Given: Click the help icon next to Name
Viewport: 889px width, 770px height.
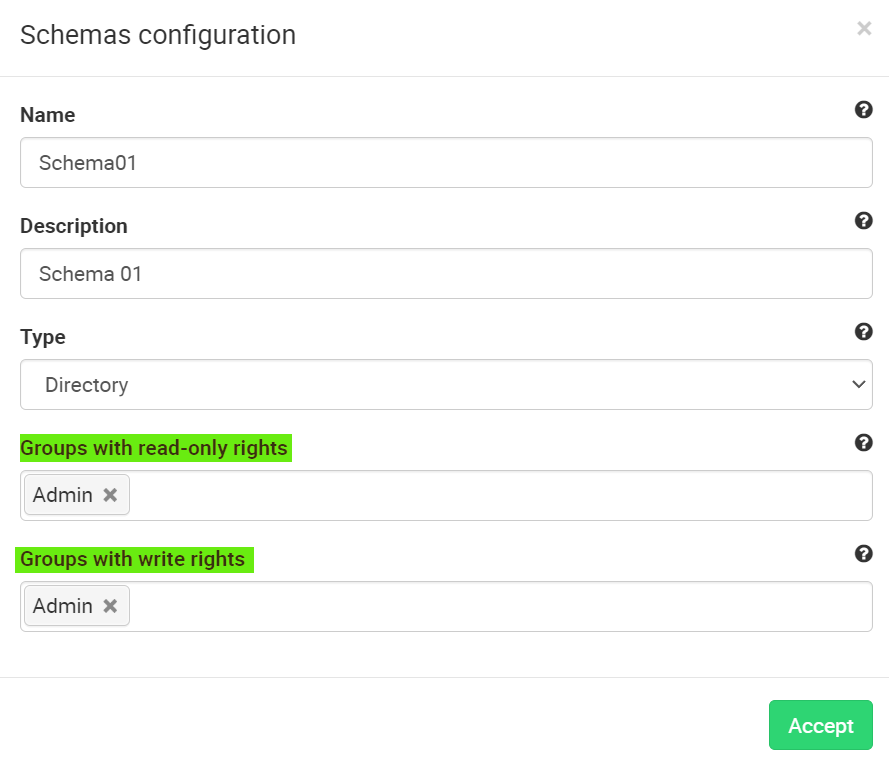Looking at the screenshot, I should [864, 110].
